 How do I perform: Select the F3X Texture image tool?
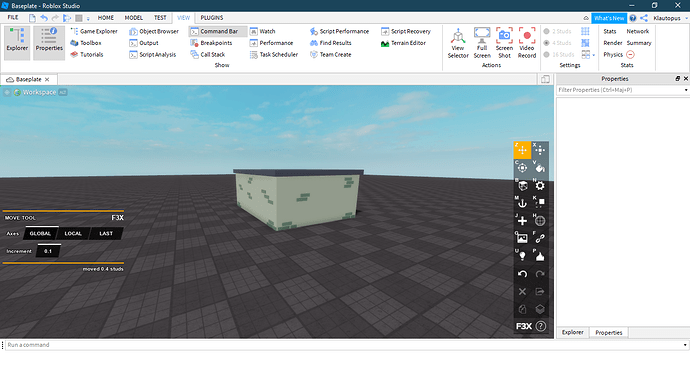coord(522,238)
